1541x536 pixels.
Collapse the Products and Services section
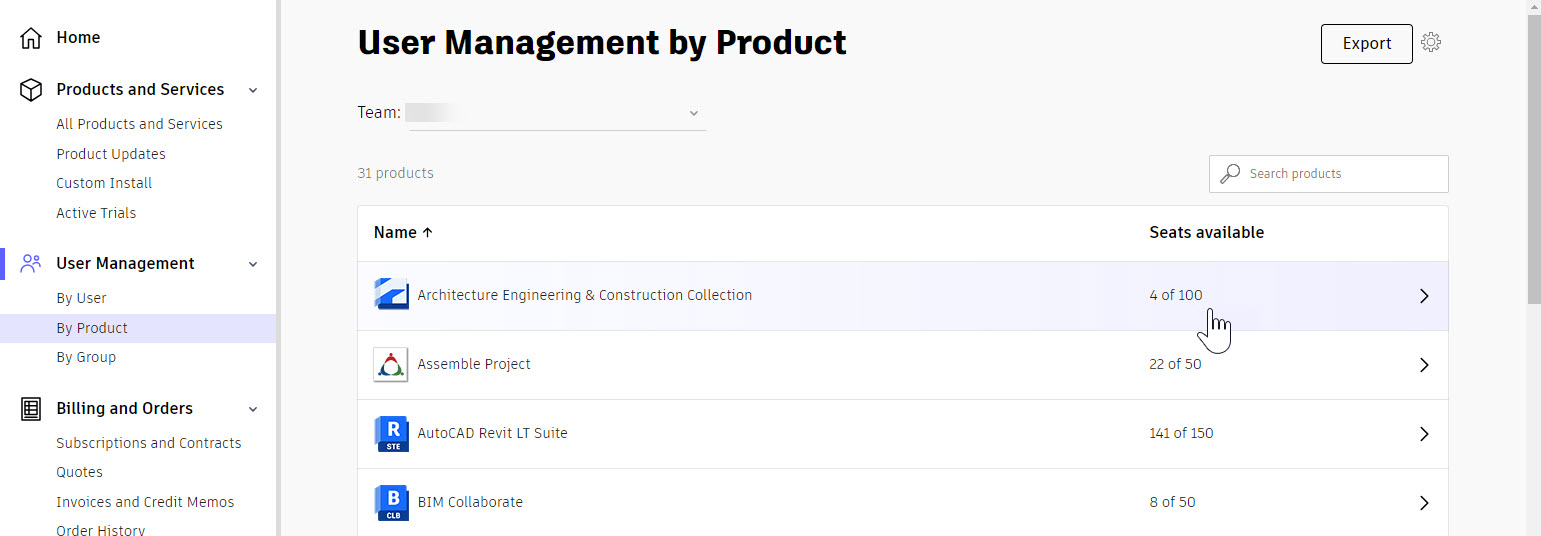(x=253, y=90)
